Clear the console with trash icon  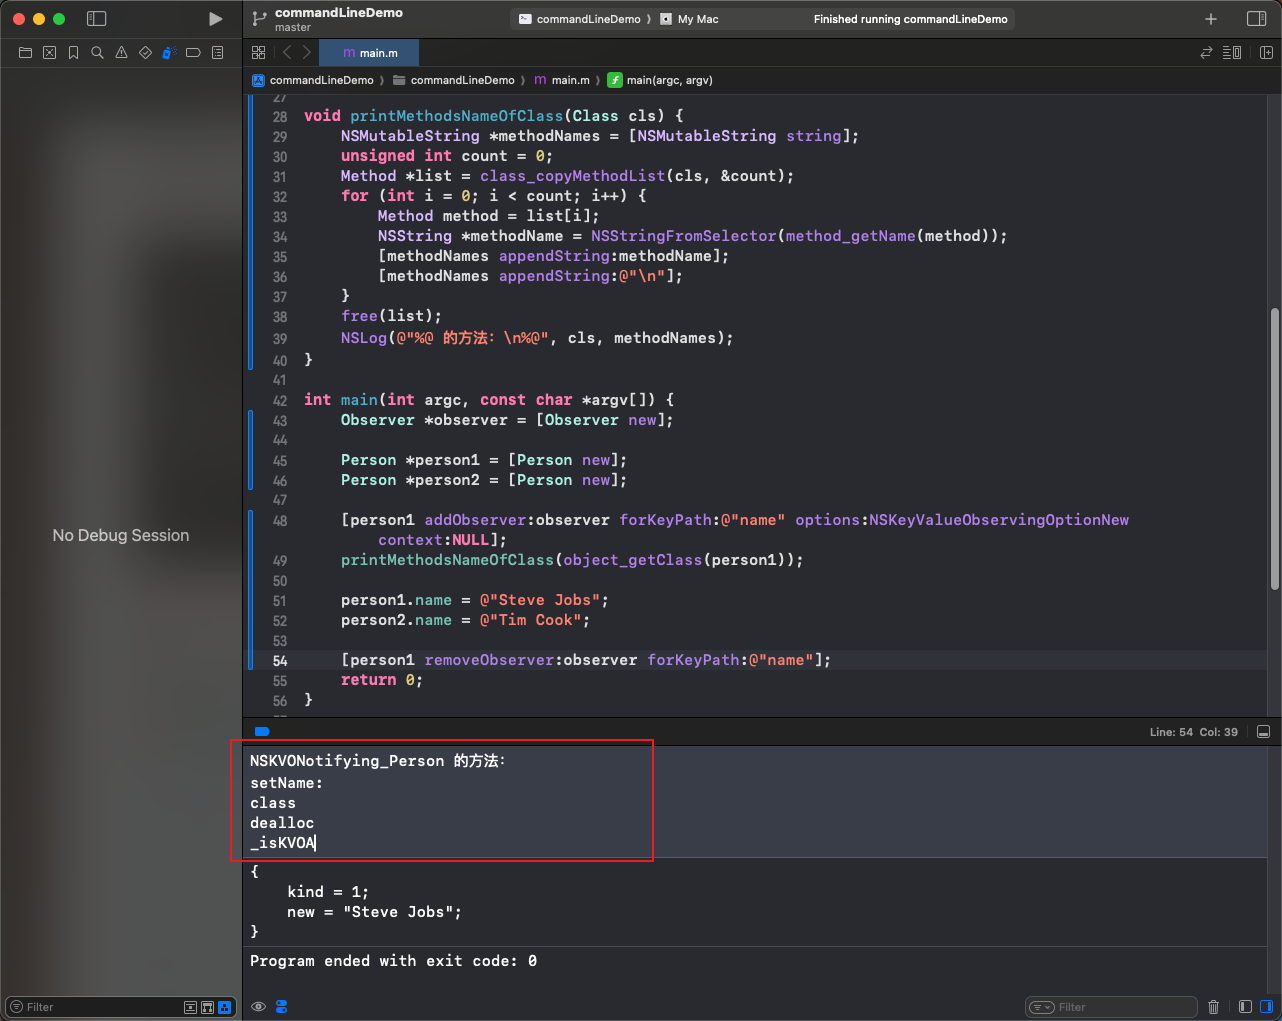point(1213,1007)
